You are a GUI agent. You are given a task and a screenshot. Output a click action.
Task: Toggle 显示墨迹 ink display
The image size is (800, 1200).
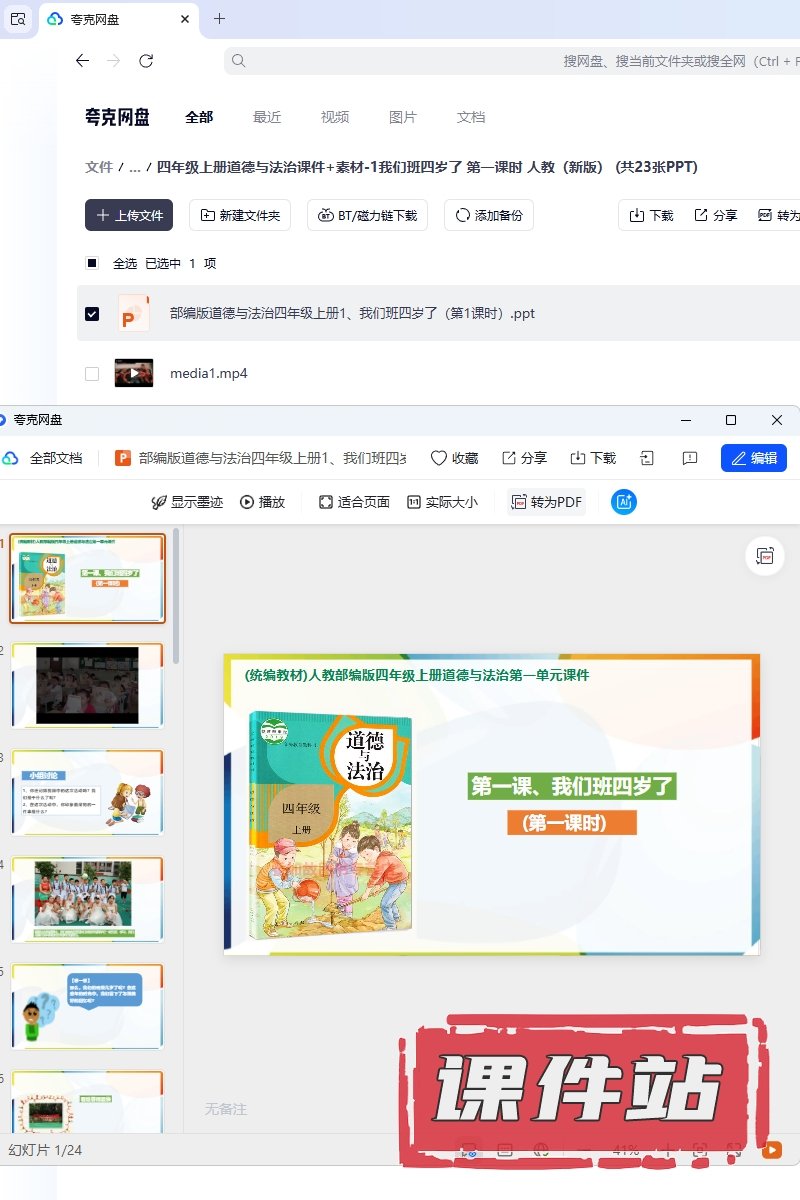pyautogui.click(x=187, y=502)
